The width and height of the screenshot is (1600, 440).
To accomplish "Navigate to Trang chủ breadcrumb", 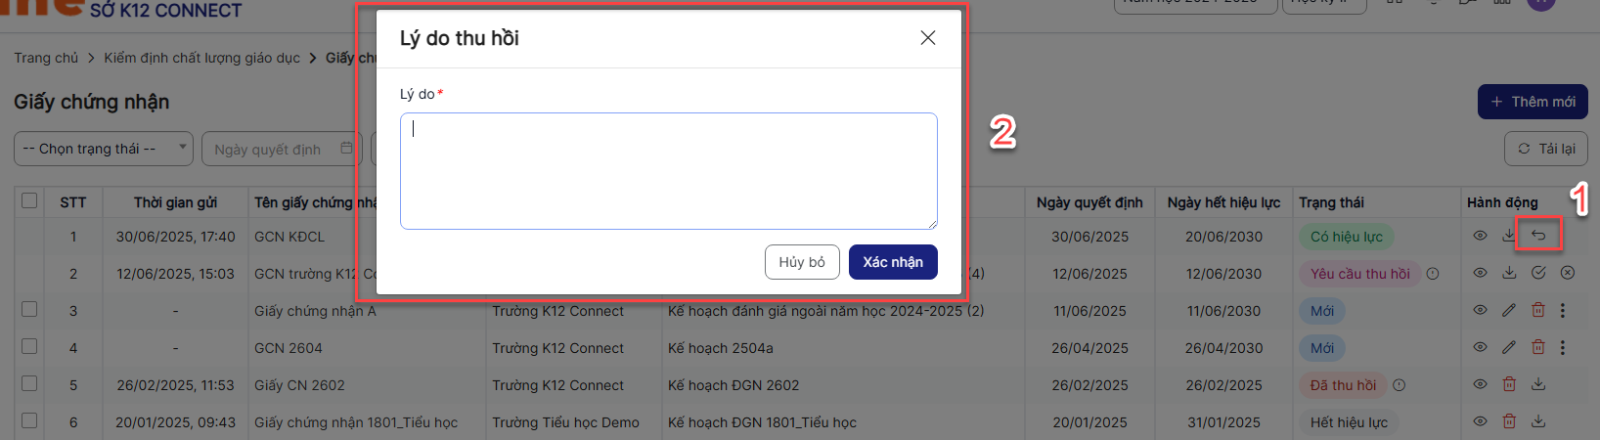I will 46,58.
